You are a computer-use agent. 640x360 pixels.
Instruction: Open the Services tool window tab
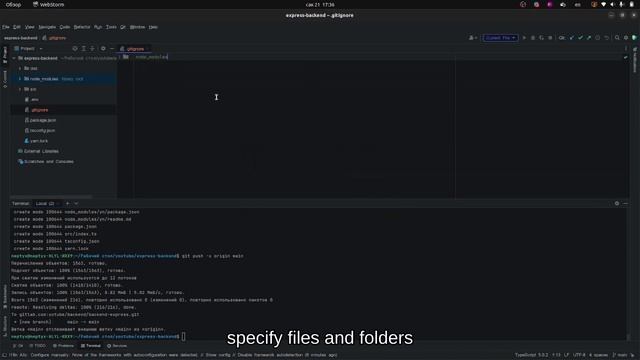pos(117,346)
